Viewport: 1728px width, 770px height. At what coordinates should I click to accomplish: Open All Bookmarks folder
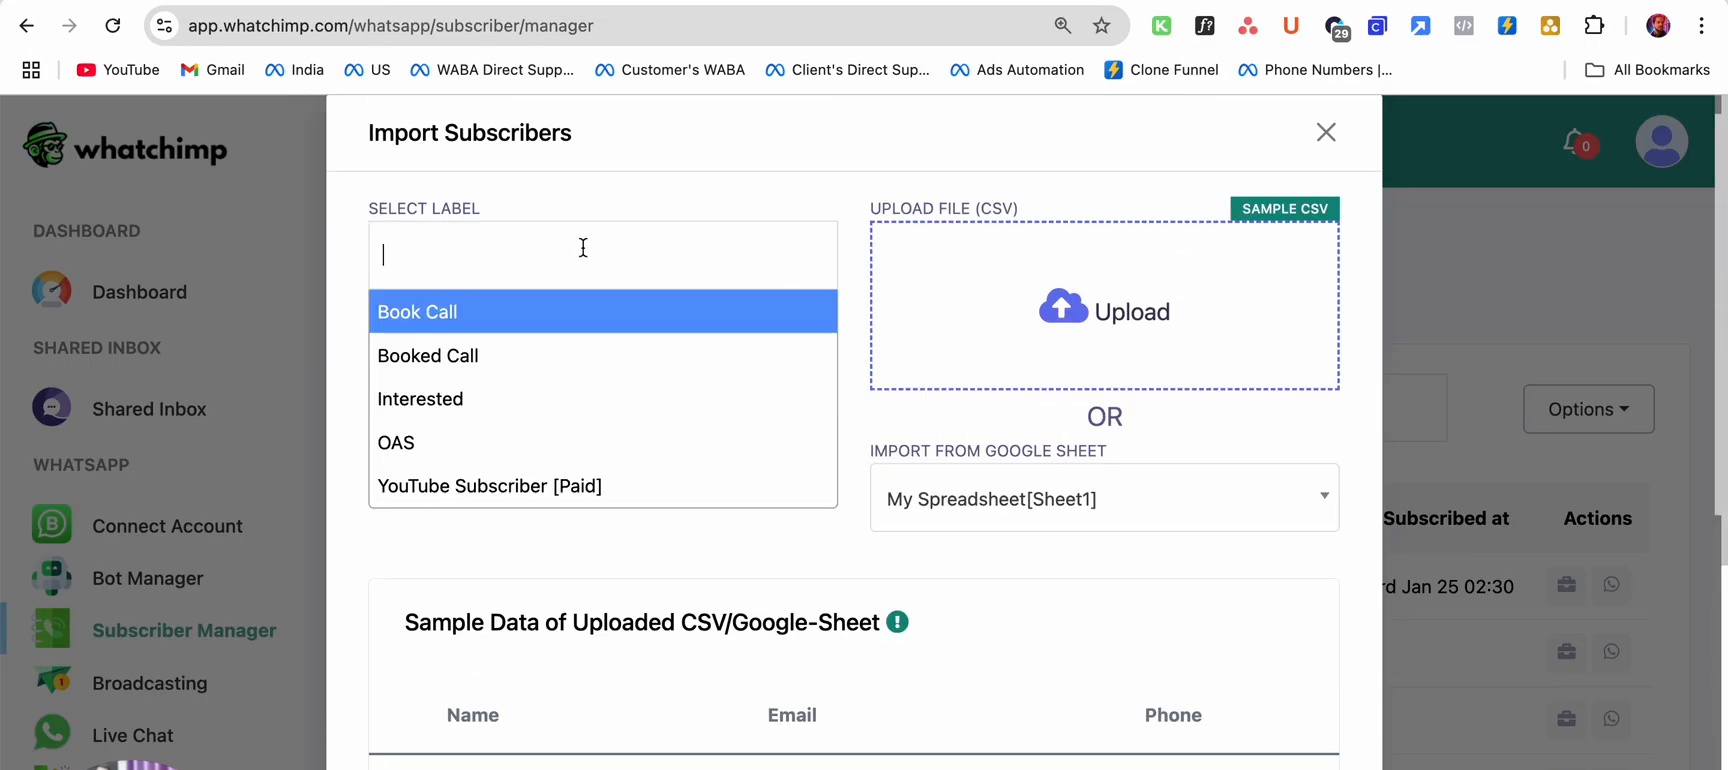point(1647,70)
